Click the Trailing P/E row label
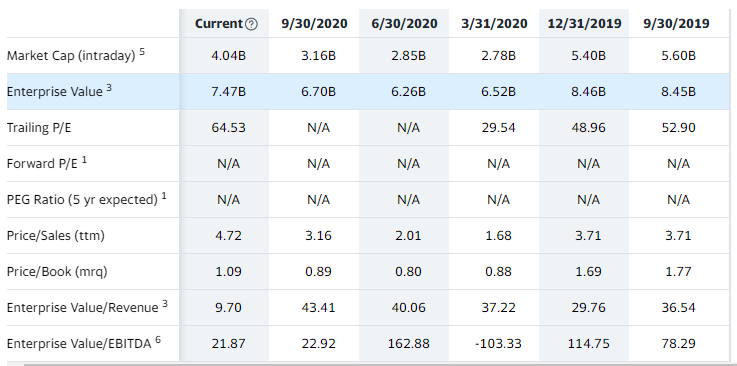The width and height of the screenshot is (737, 366). pyautogui.click(x=39, y=127)
